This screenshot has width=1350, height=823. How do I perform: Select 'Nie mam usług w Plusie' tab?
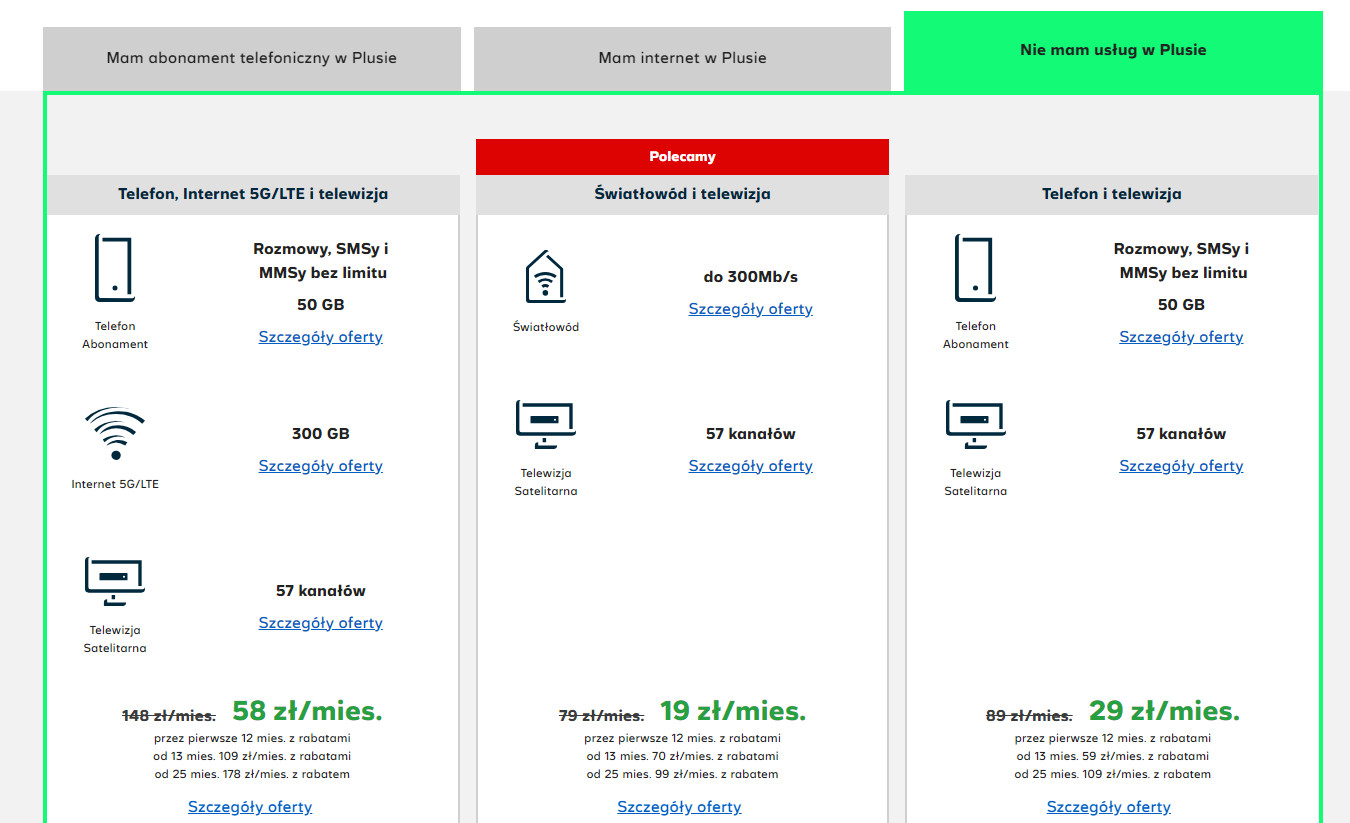(x=1113, y=50)
